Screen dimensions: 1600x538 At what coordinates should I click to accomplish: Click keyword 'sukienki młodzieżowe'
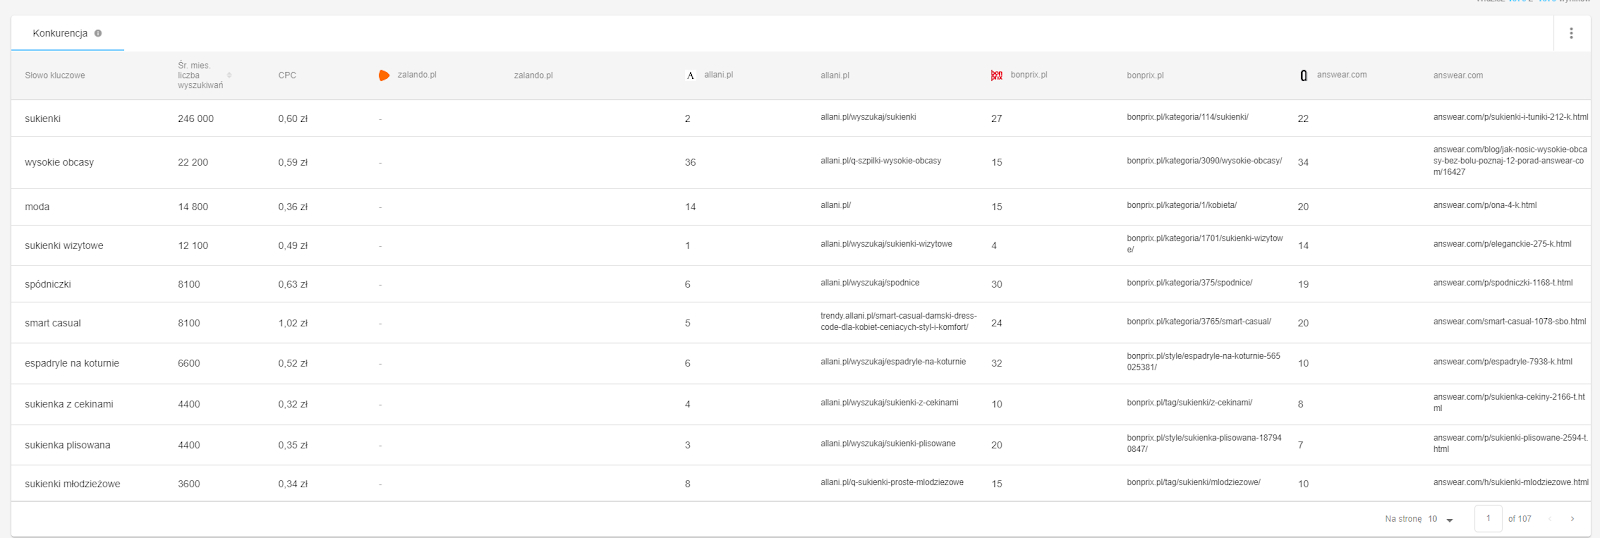[72, 483]
